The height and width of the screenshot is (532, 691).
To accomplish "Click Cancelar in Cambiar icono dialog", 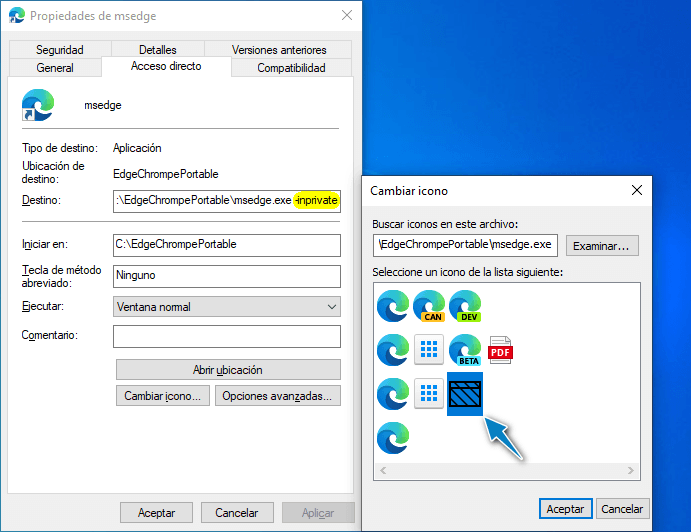I will tap(622, 509).
